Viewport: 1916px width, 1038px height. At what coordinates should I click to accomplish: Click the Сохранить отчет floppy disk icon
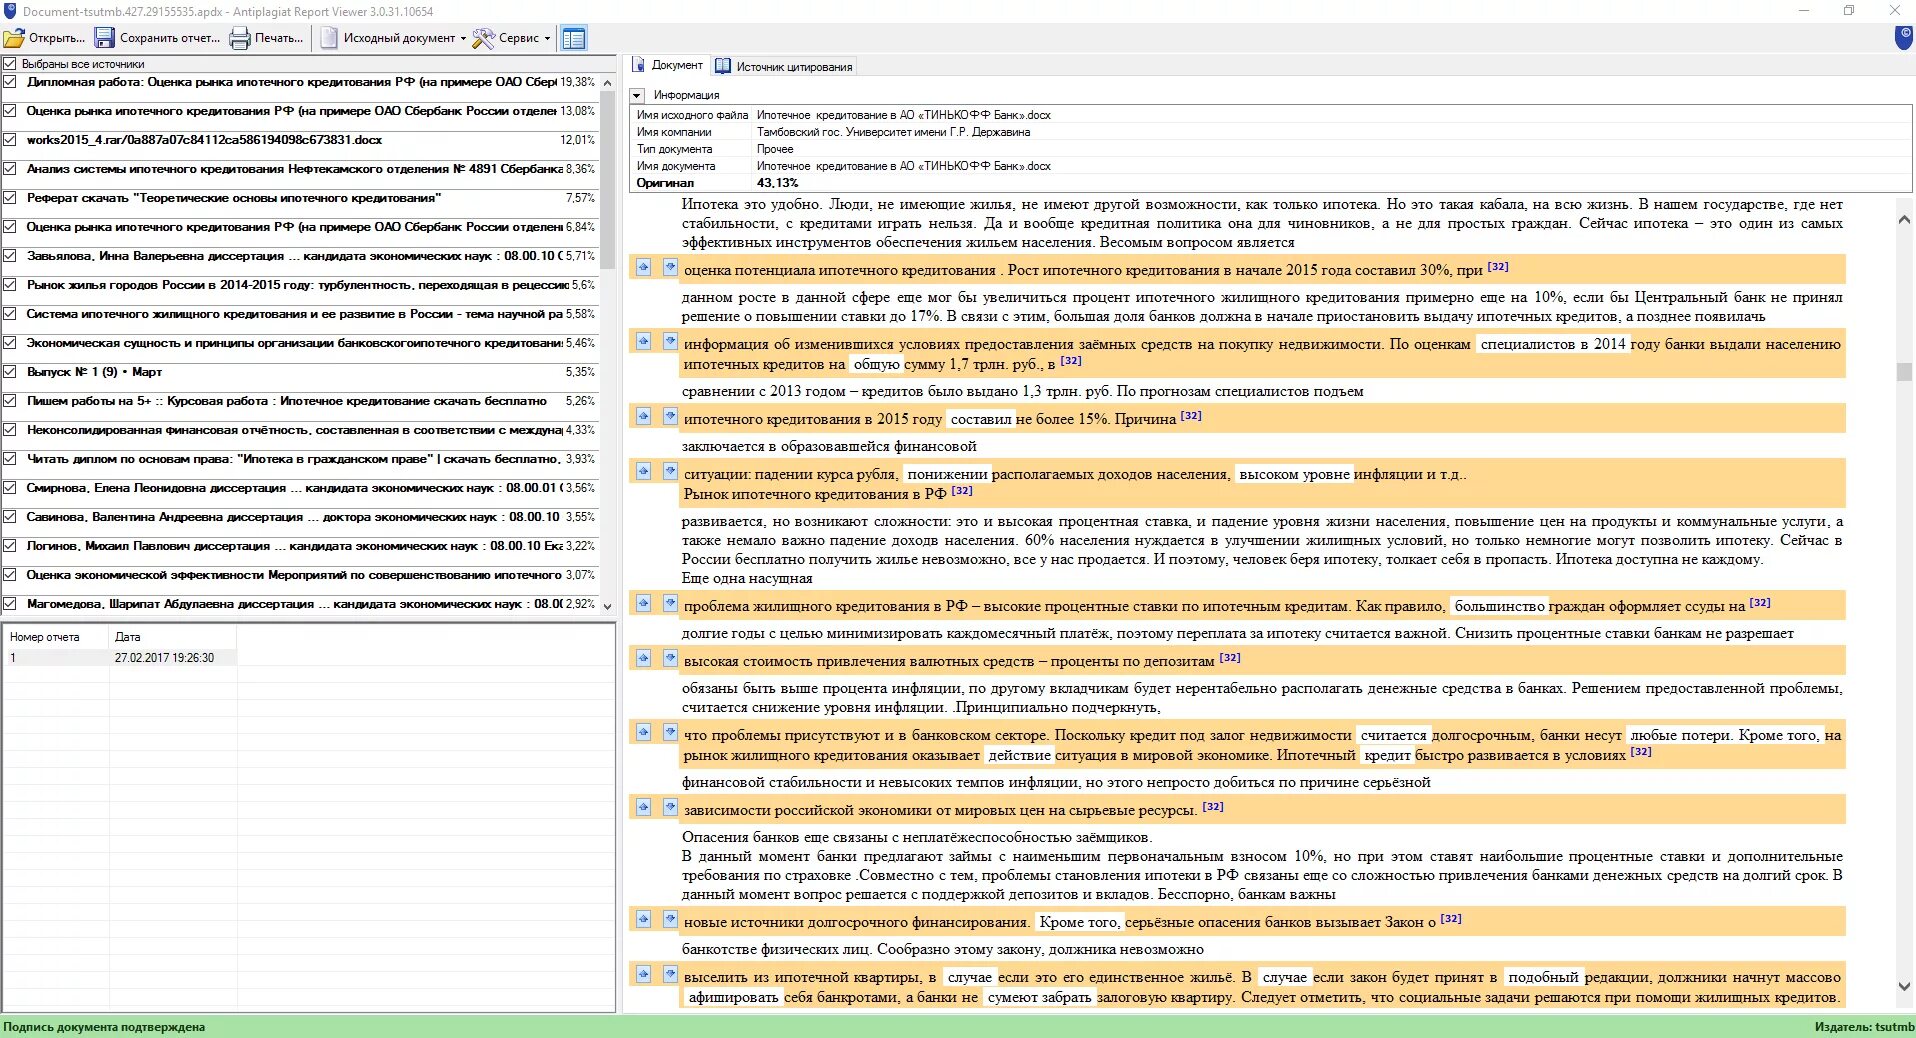click(105, 39)
